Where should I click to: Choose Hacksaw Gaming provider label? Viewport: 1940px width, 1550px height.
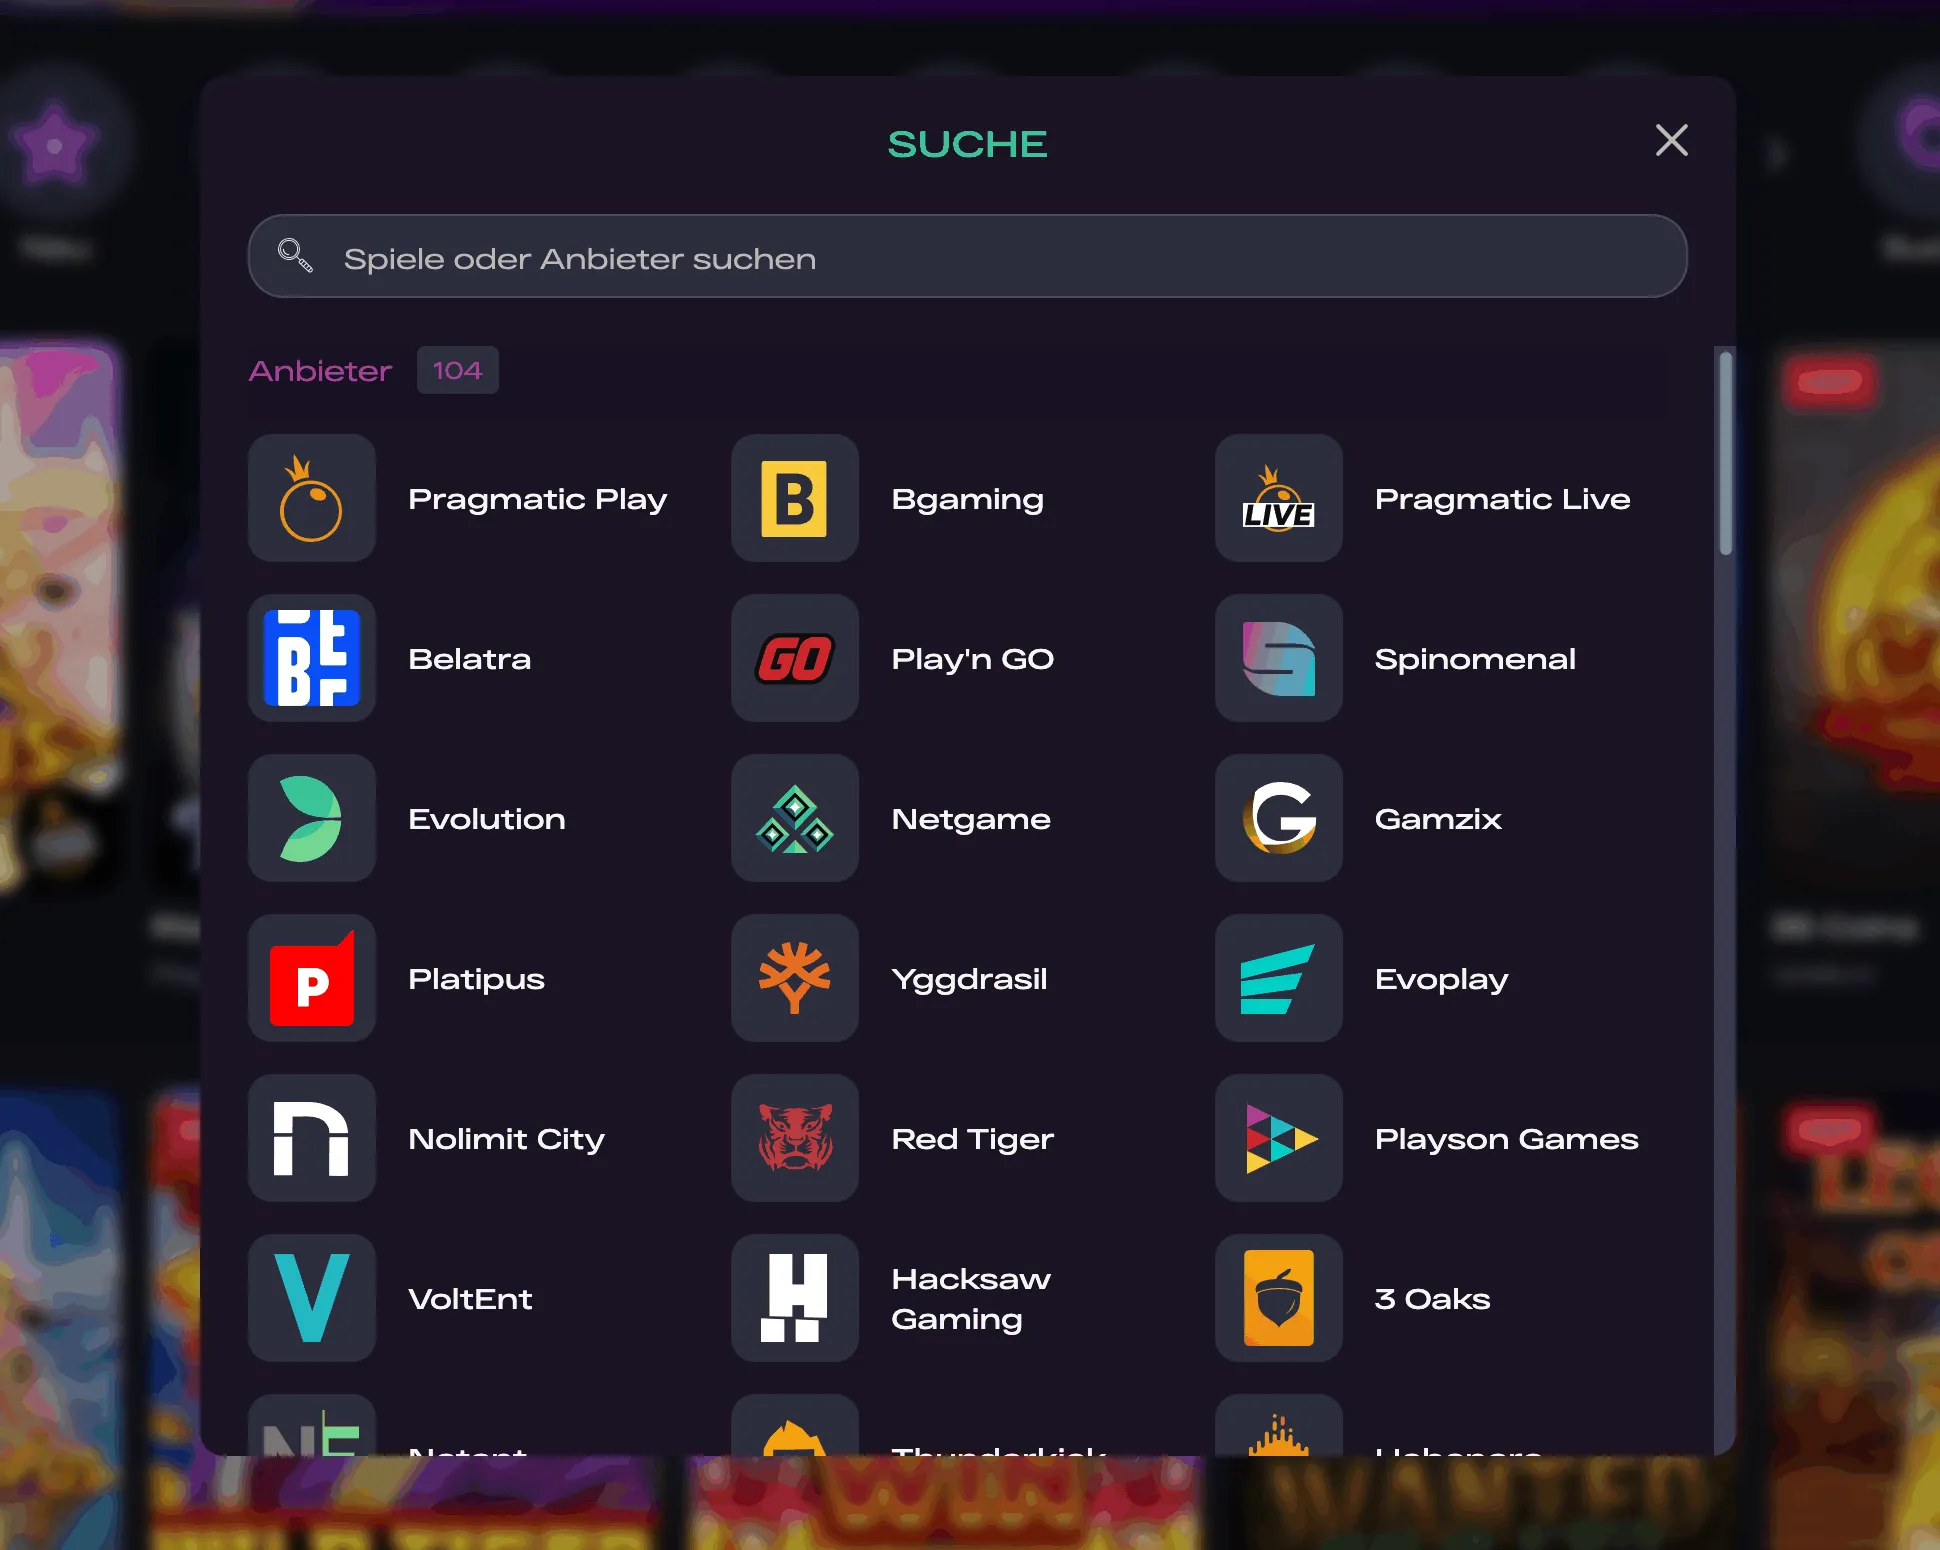tap(970, 1298)
